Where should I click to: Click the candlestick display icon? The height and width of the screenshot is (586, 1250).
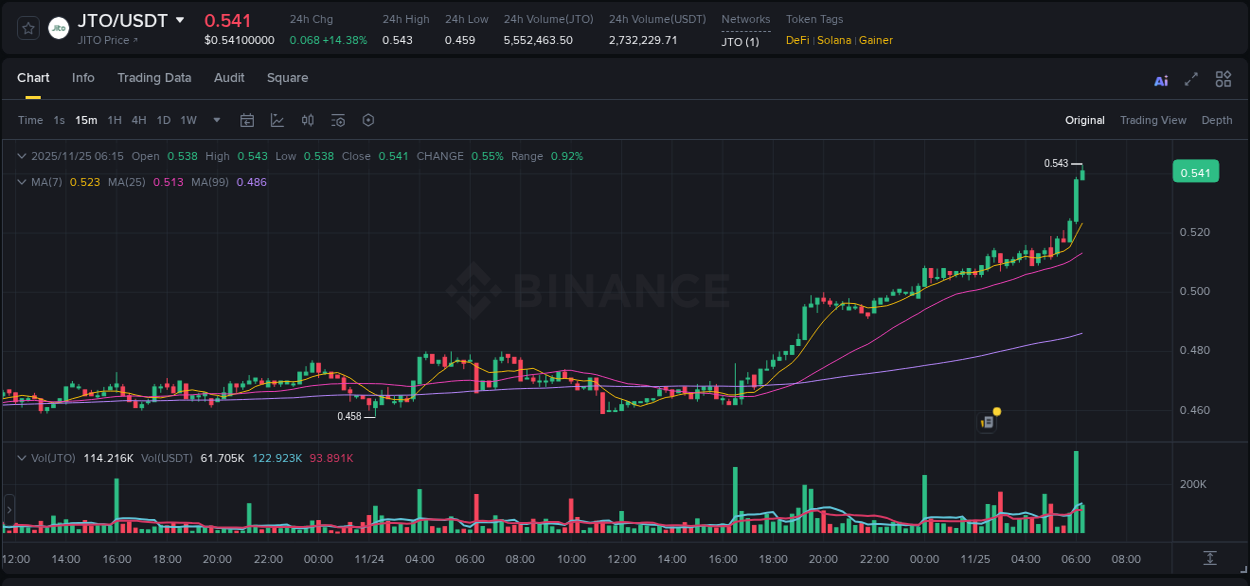307,120
